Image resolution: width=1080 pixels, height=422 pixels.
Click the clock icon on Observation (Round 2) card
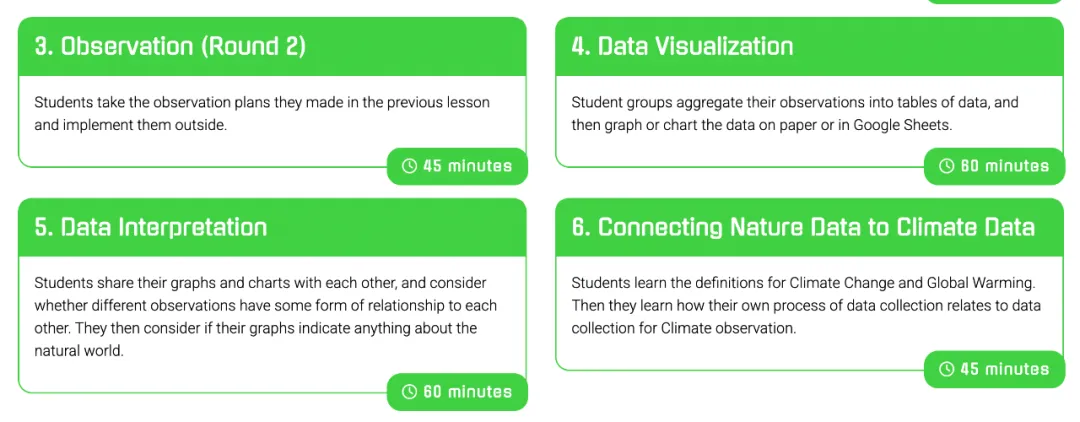(409, 166)
